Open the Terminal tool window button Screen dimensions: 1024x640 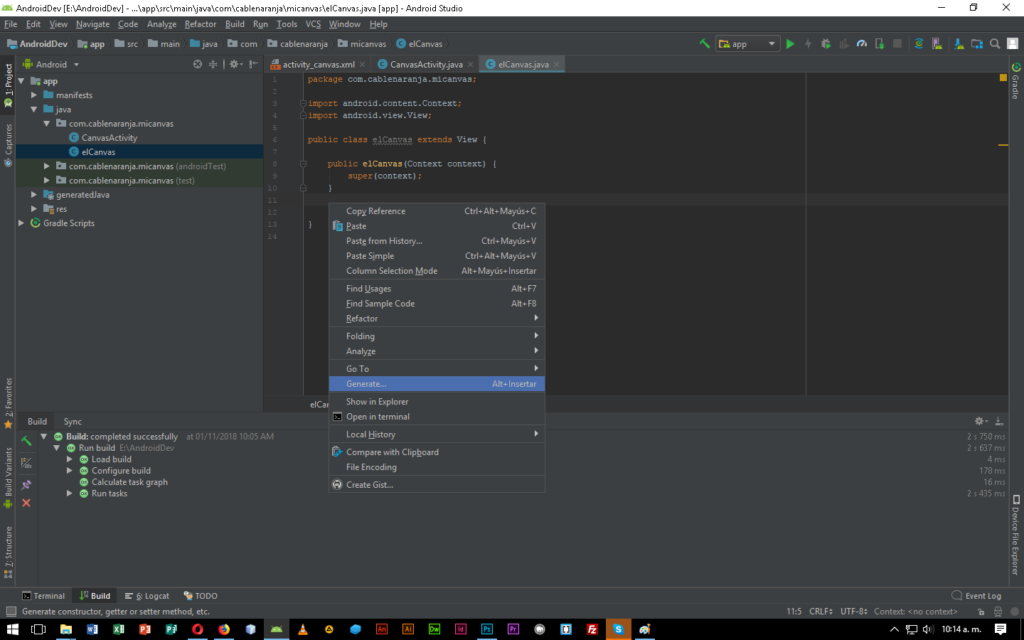point(44,596)
